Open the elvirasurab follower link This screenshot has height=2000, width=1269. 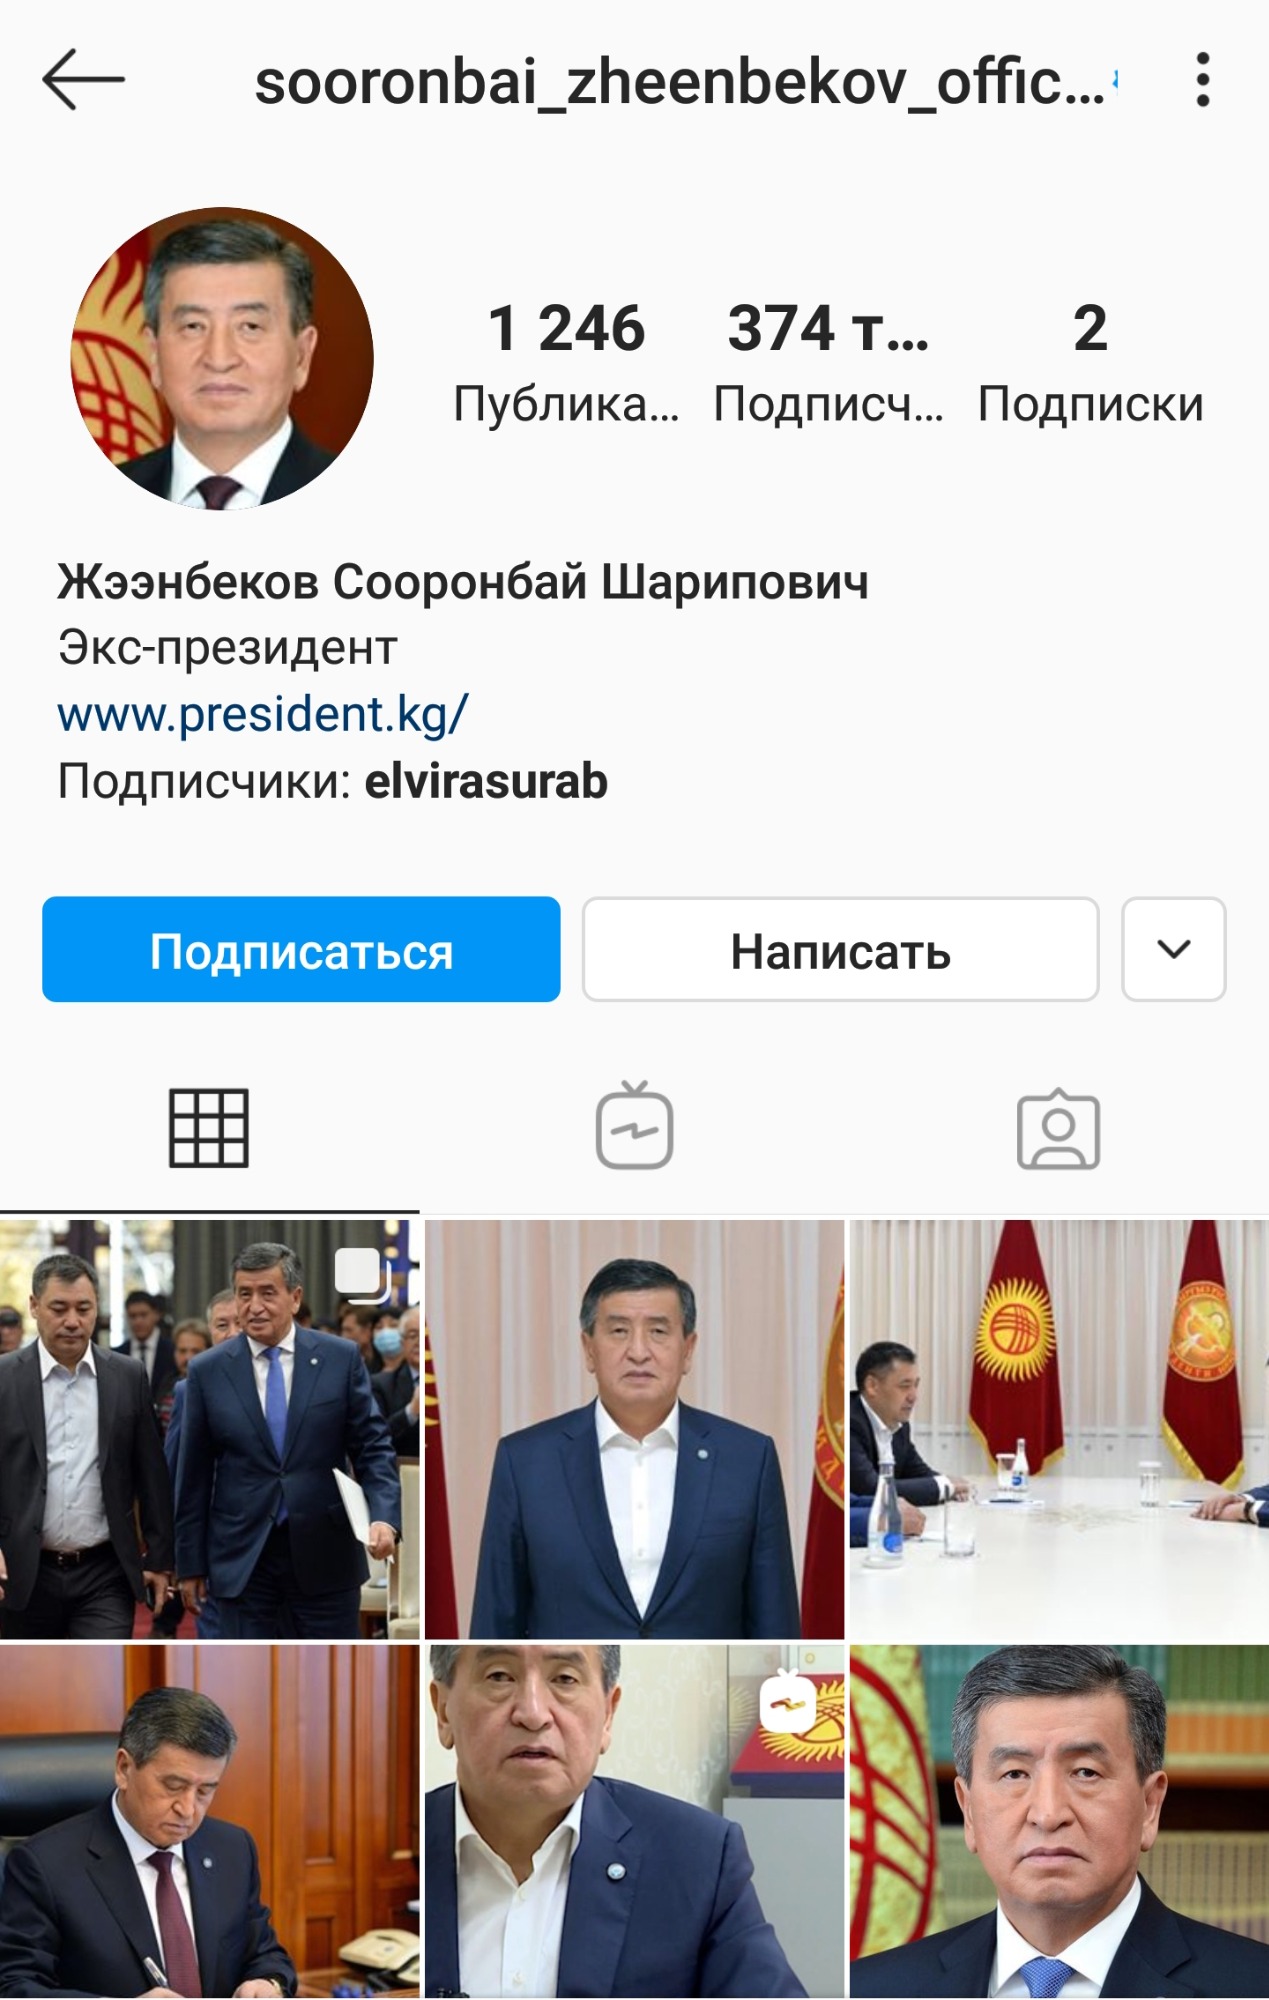tap(486, 781)
